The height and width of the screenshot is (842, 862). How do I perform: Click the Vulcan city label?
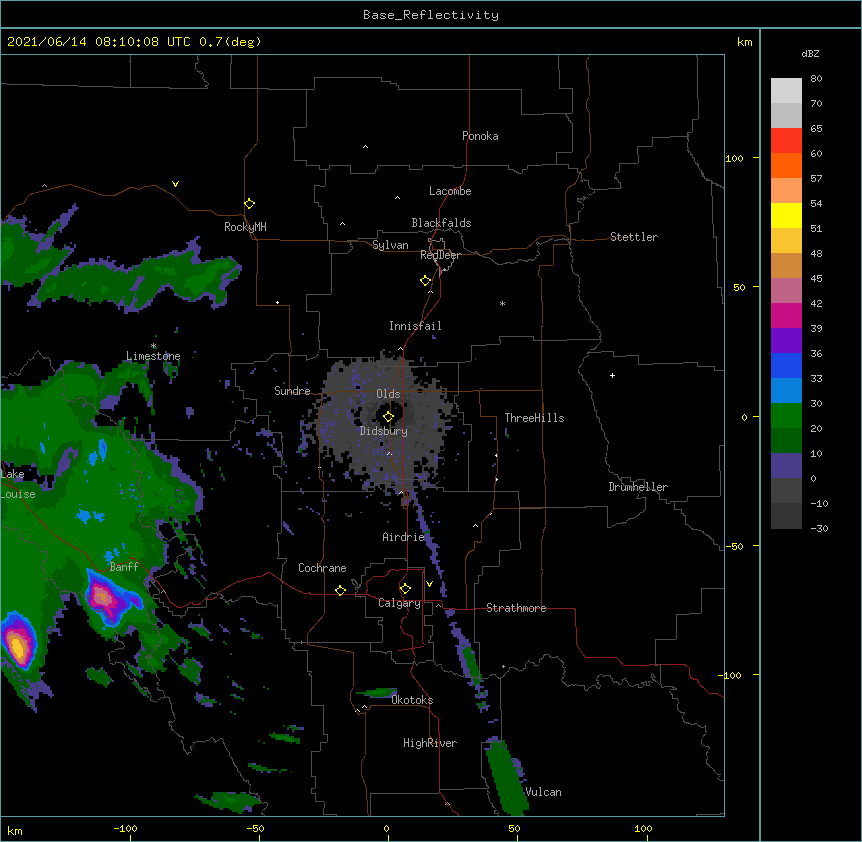tap(543, 792)
